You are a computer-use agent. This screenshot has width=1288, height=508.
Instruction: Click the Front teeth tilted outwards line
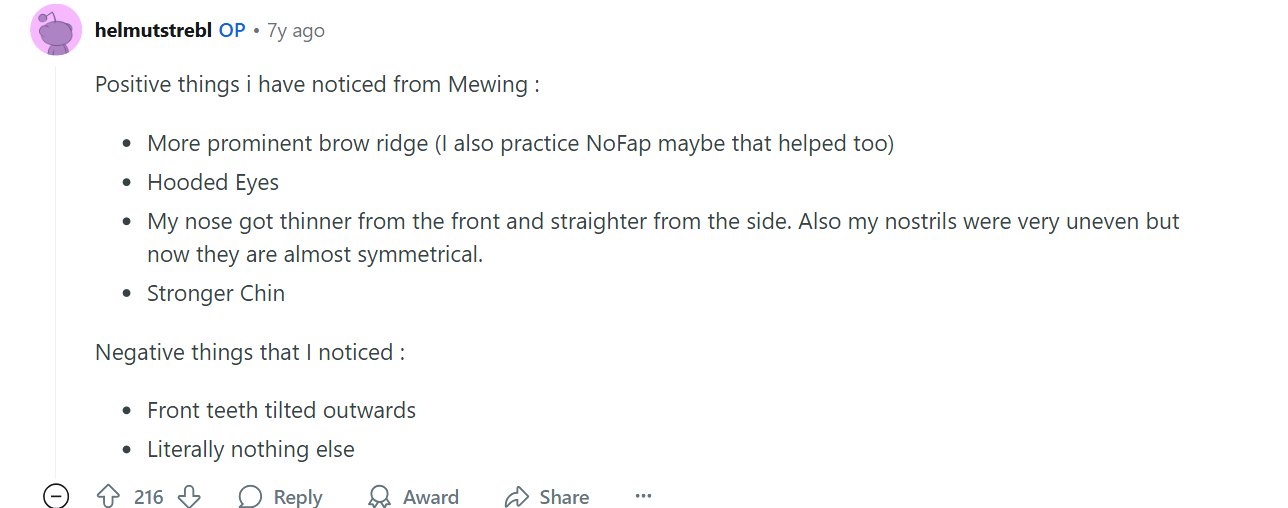281,410
